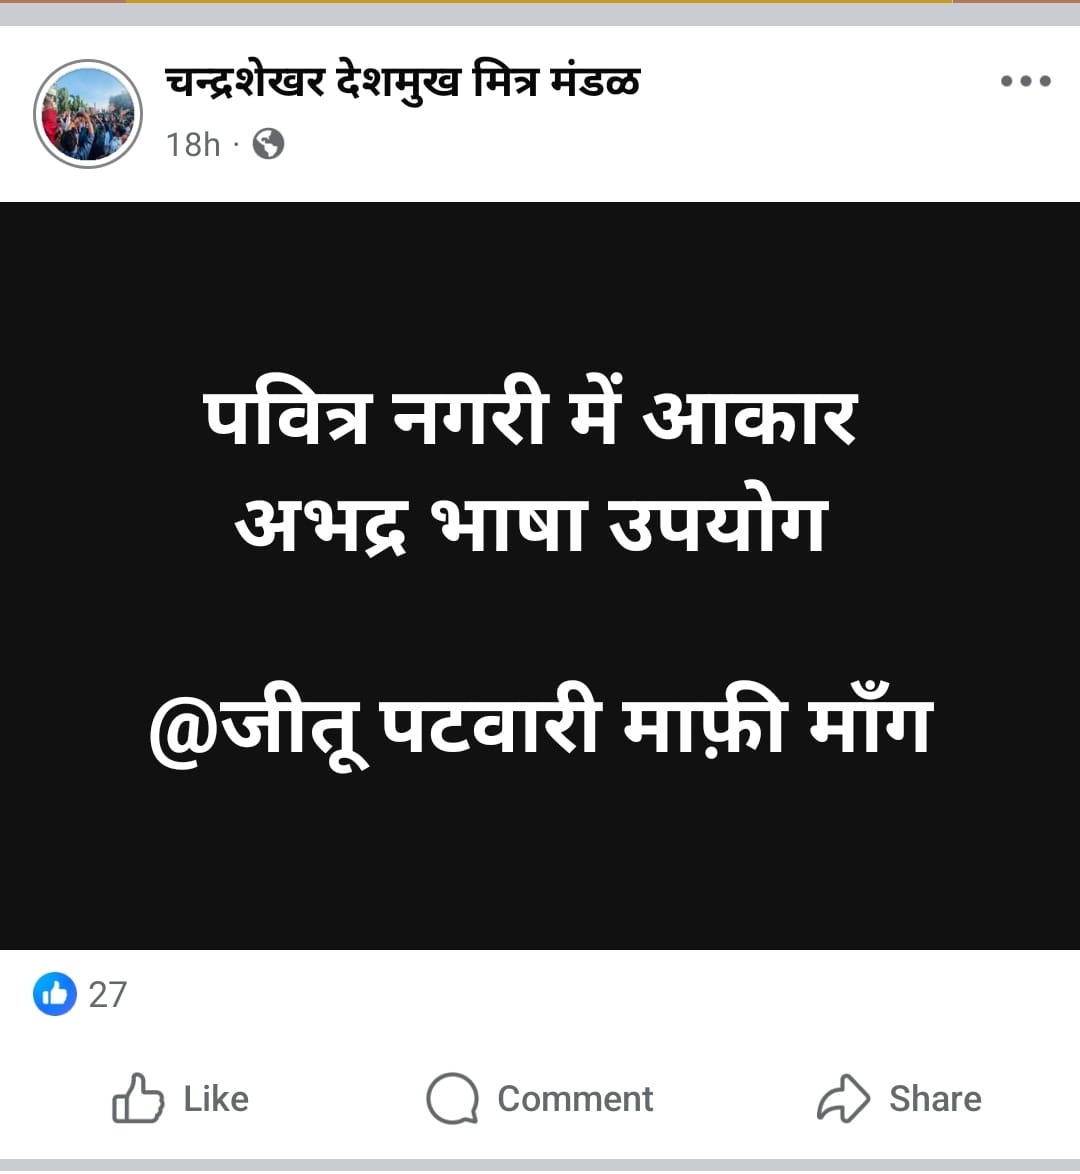Open the page profile picture

[88, 114]
